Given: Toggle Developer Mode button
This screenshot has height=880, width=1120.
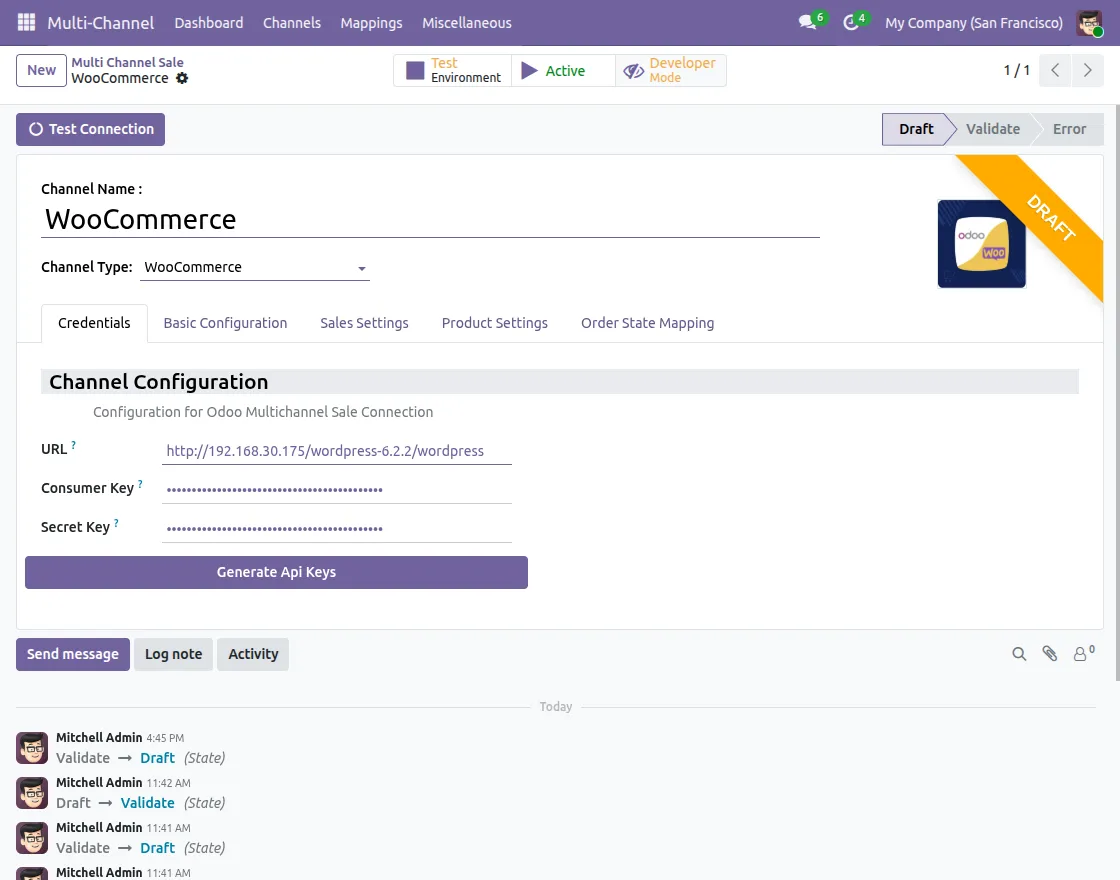Looking at the screenshot, I should point(671,71).
